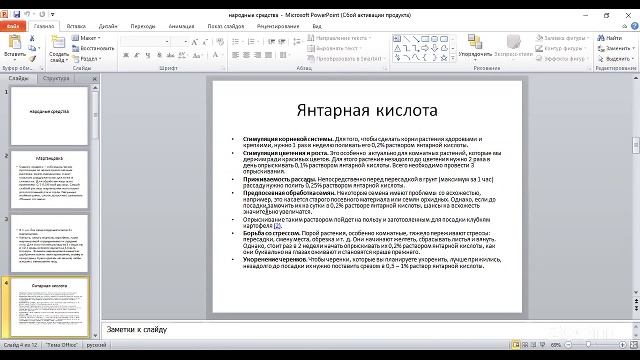This screenshot has height=360, width=640.
Task: Click the Columns icon in paragraph group
Action: pos(284,55)
